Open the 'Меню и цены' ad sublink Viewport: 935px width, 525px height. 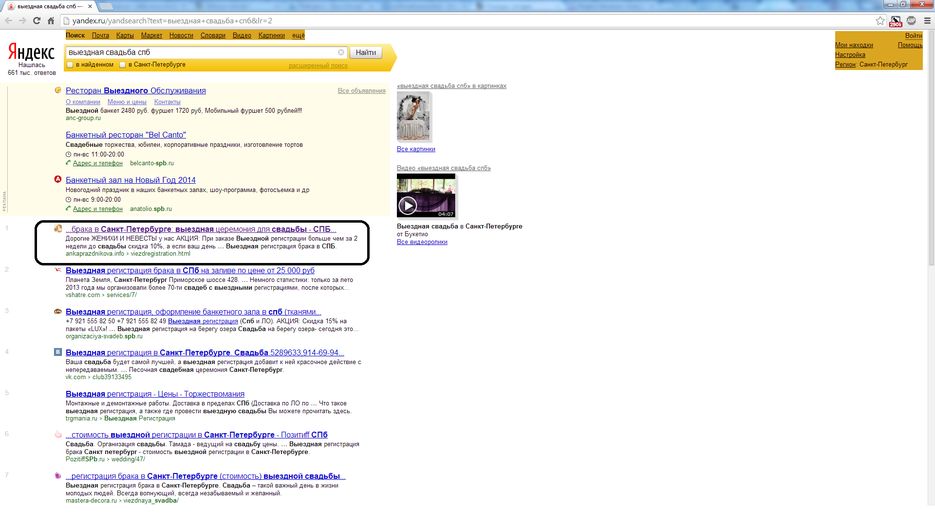click(x=126, y=102)
